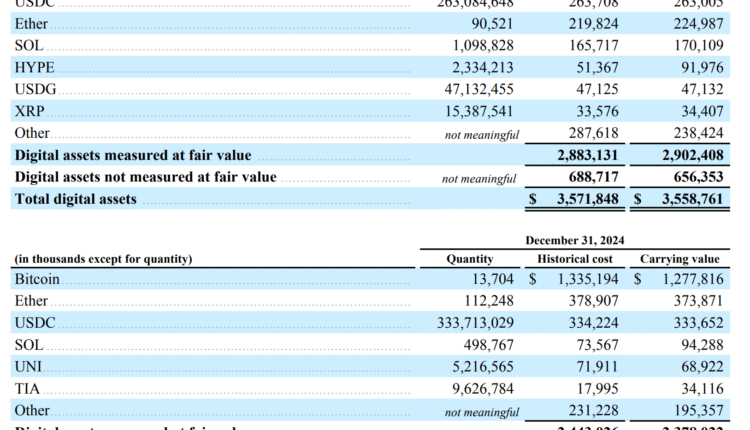750x430 pixels.
Task: Click USDC quantity 333,713,029
Action: coord(469,323)
